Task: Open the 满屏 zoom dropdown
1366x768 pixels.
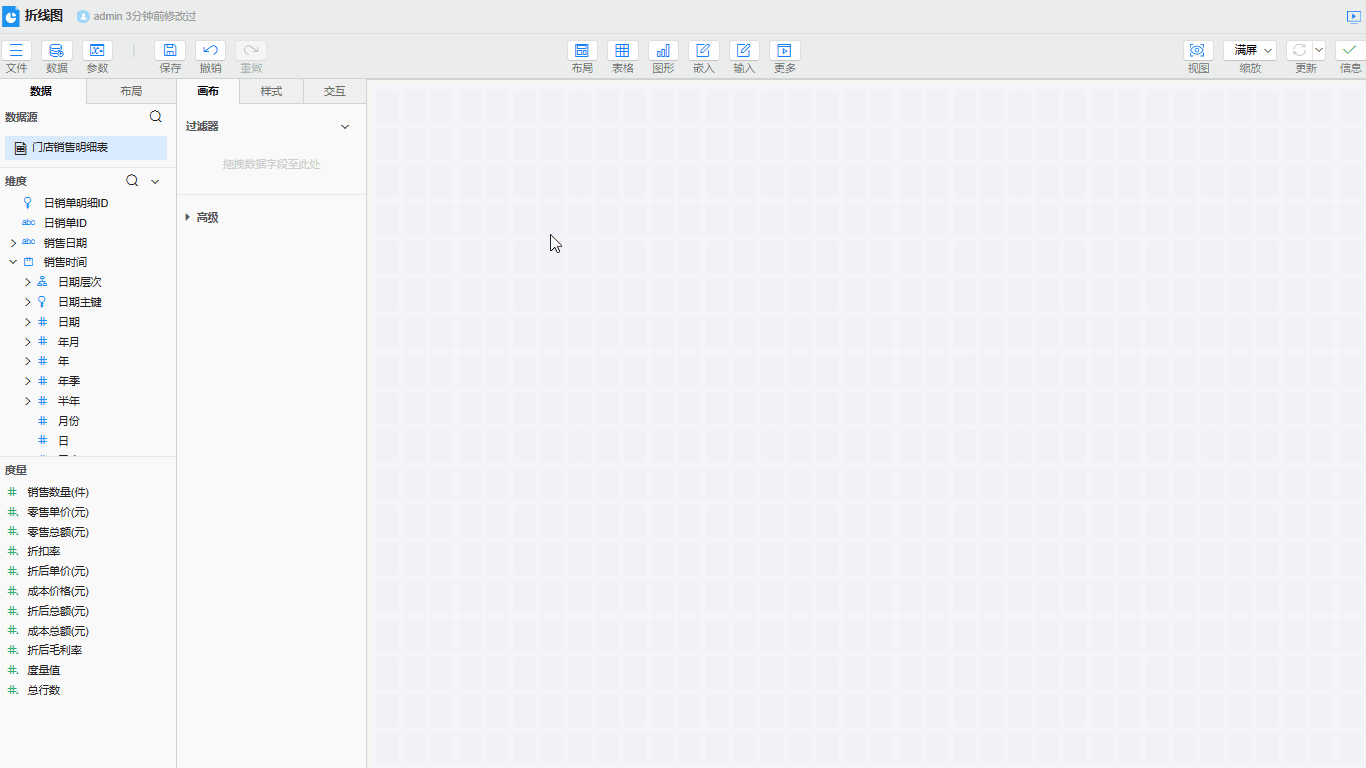Action: [x=1250, y=50]
